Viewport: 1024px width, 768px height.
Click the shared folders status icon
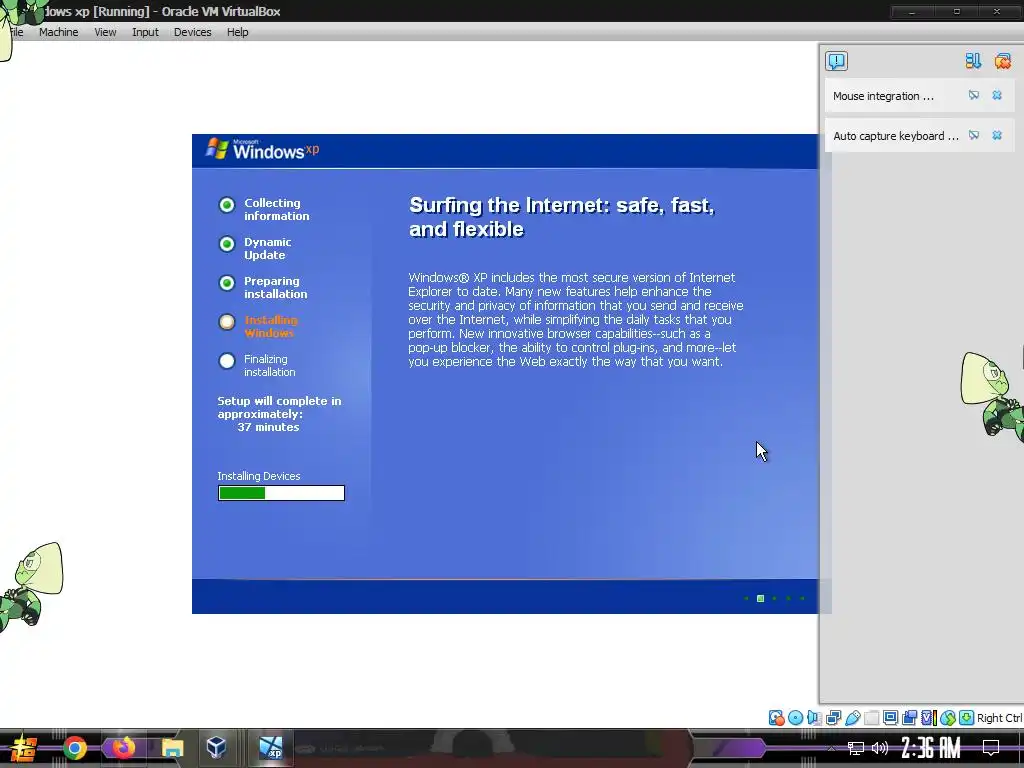871,718
